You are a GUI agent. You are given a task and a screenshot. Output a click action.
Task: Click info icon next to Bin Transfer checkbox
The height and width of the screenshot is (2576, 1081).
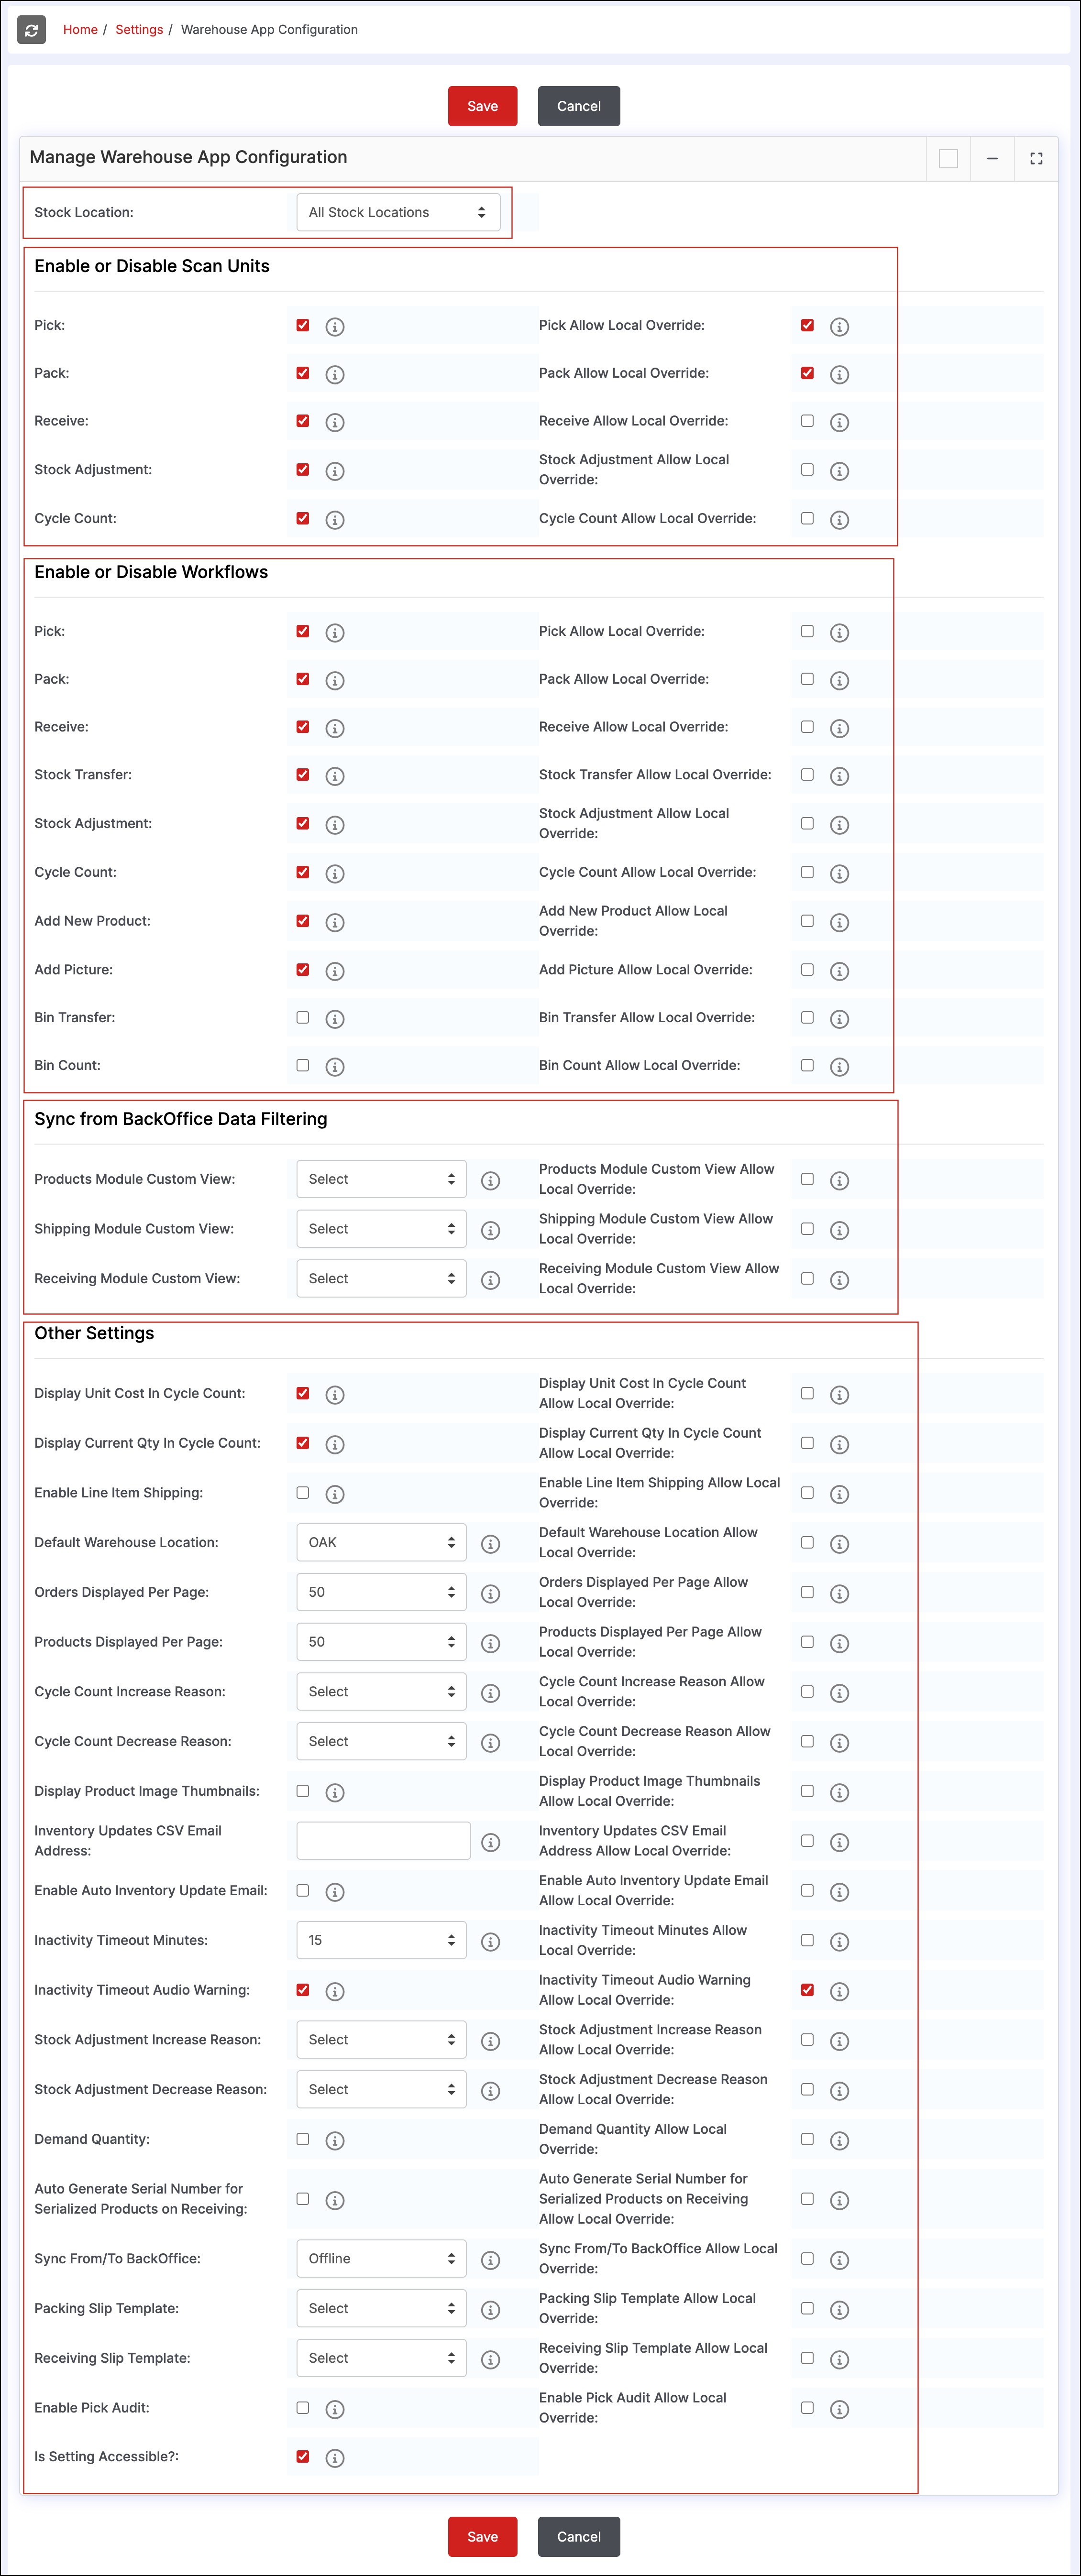click(335, 1019)
